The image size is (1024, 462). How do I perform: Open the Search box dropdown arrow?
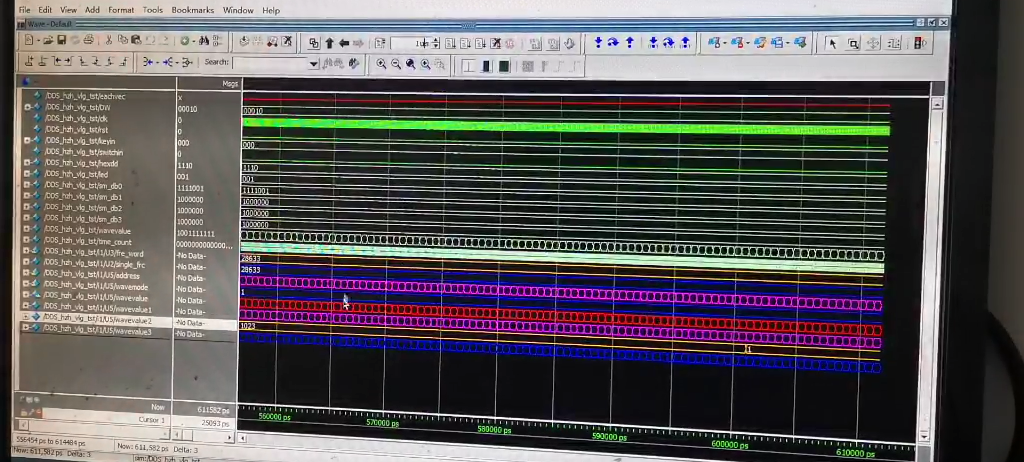coord(313,63)
